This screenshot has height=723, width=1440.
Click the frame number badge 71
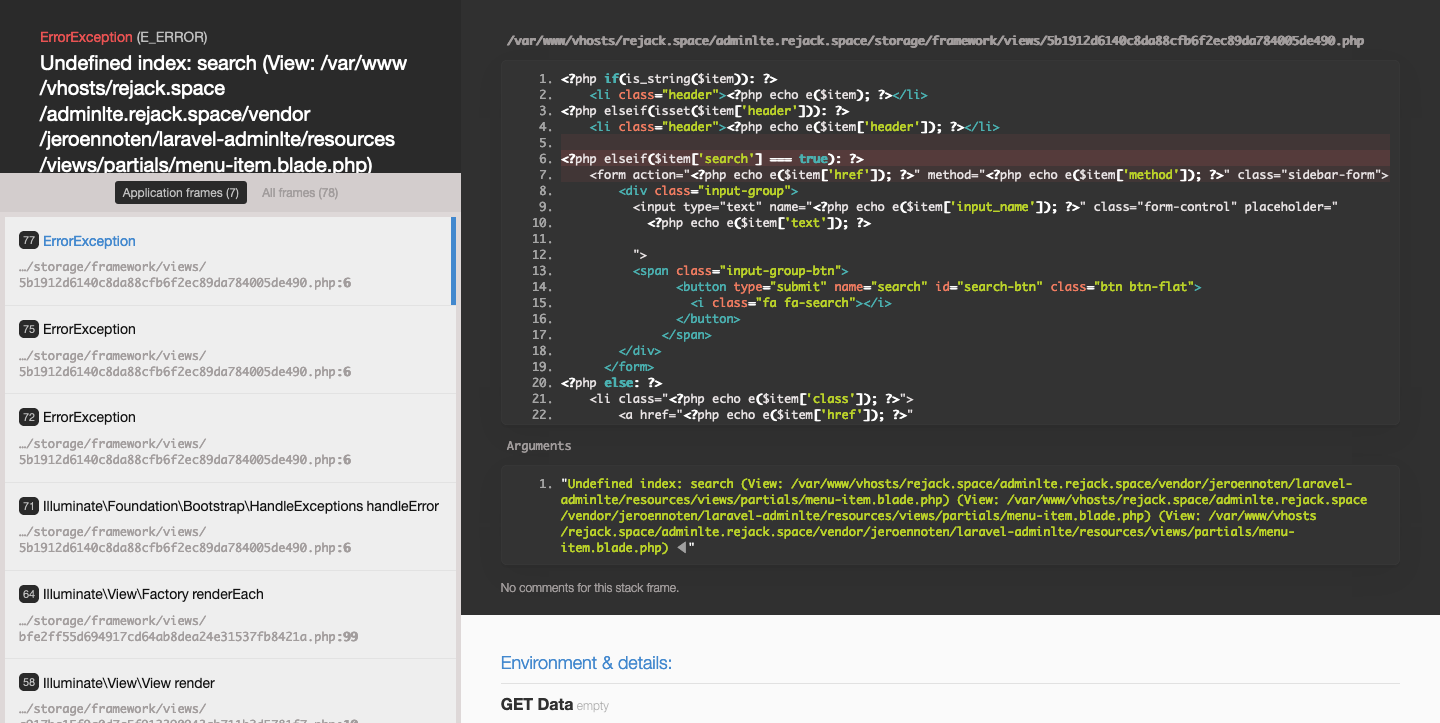[29, 506]
